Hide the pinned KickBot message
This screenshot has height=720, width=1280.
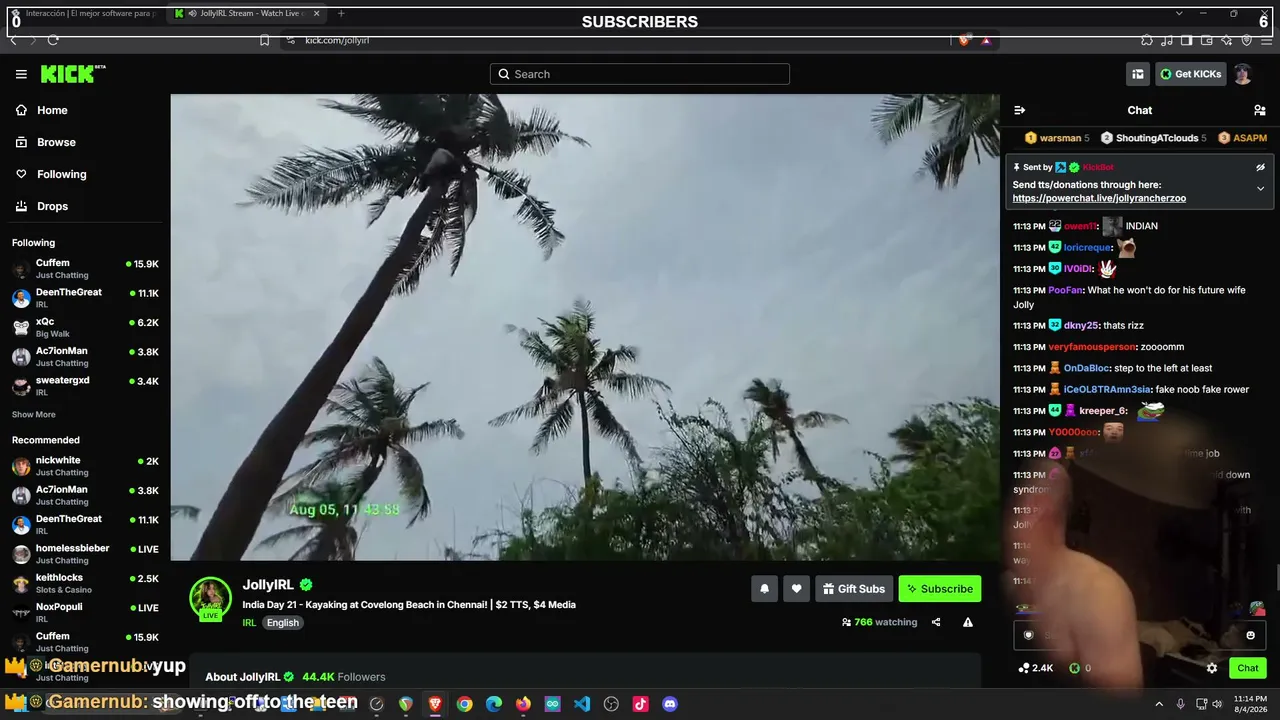(1260, 168)
